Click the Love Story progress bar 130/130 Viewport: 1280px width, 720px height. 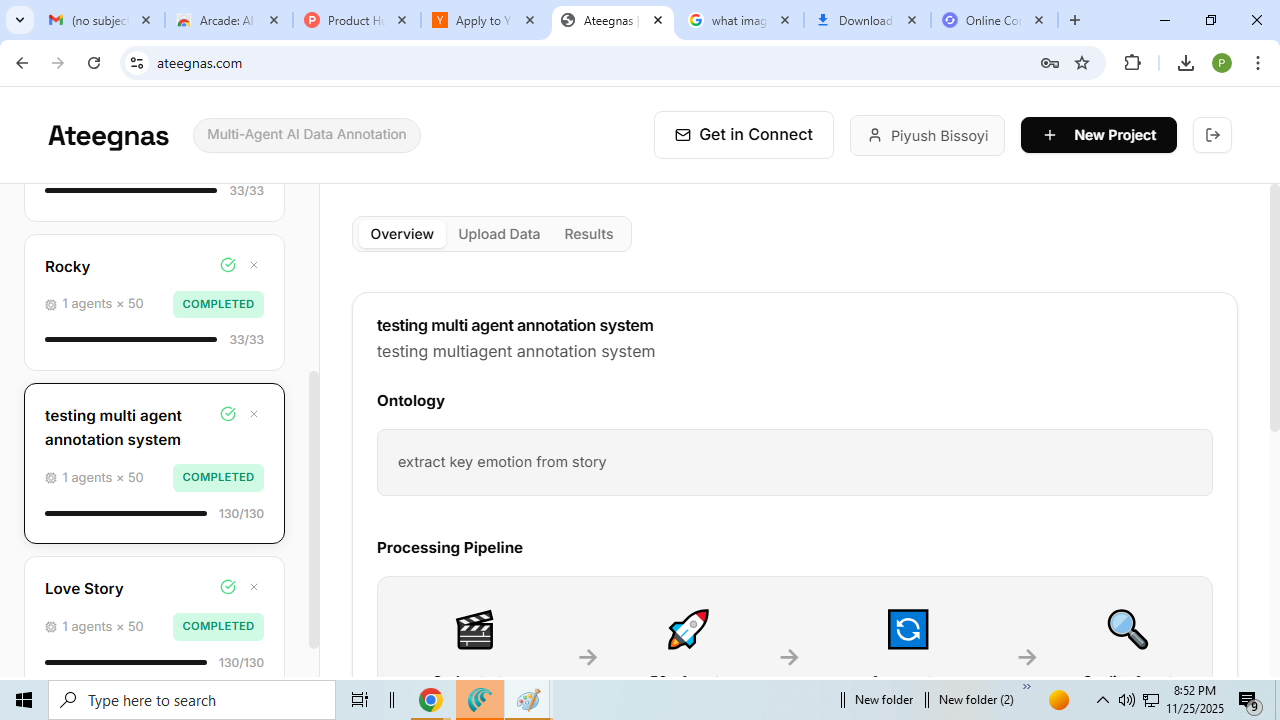tap(126, 662)
